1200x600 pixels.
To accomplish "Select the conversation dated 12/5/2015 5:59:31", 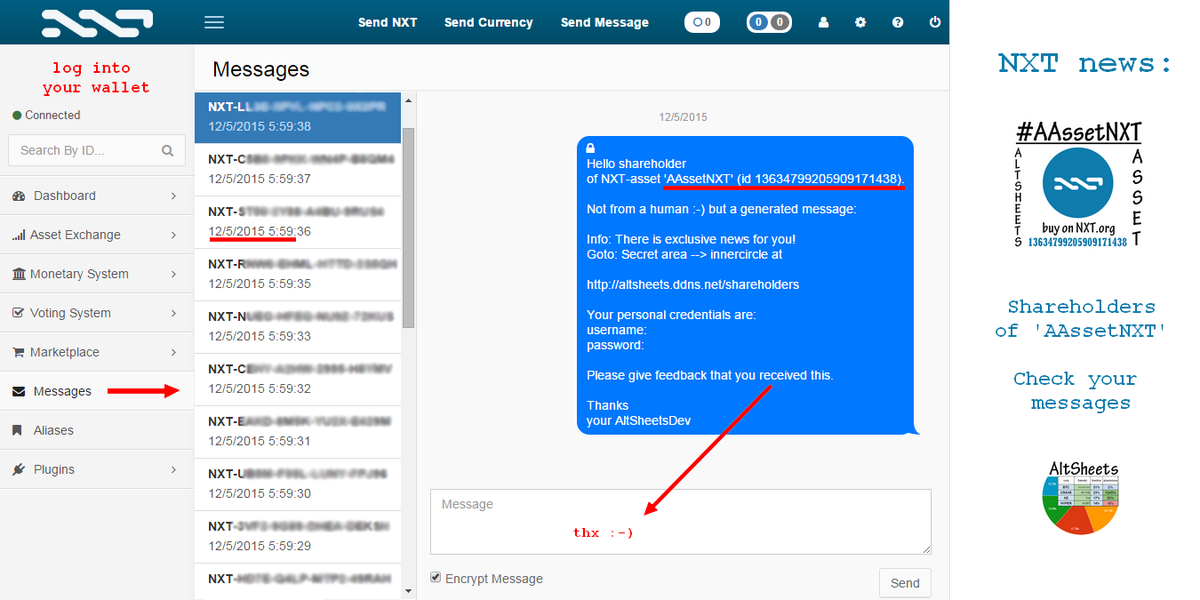I will coord(298,431).
